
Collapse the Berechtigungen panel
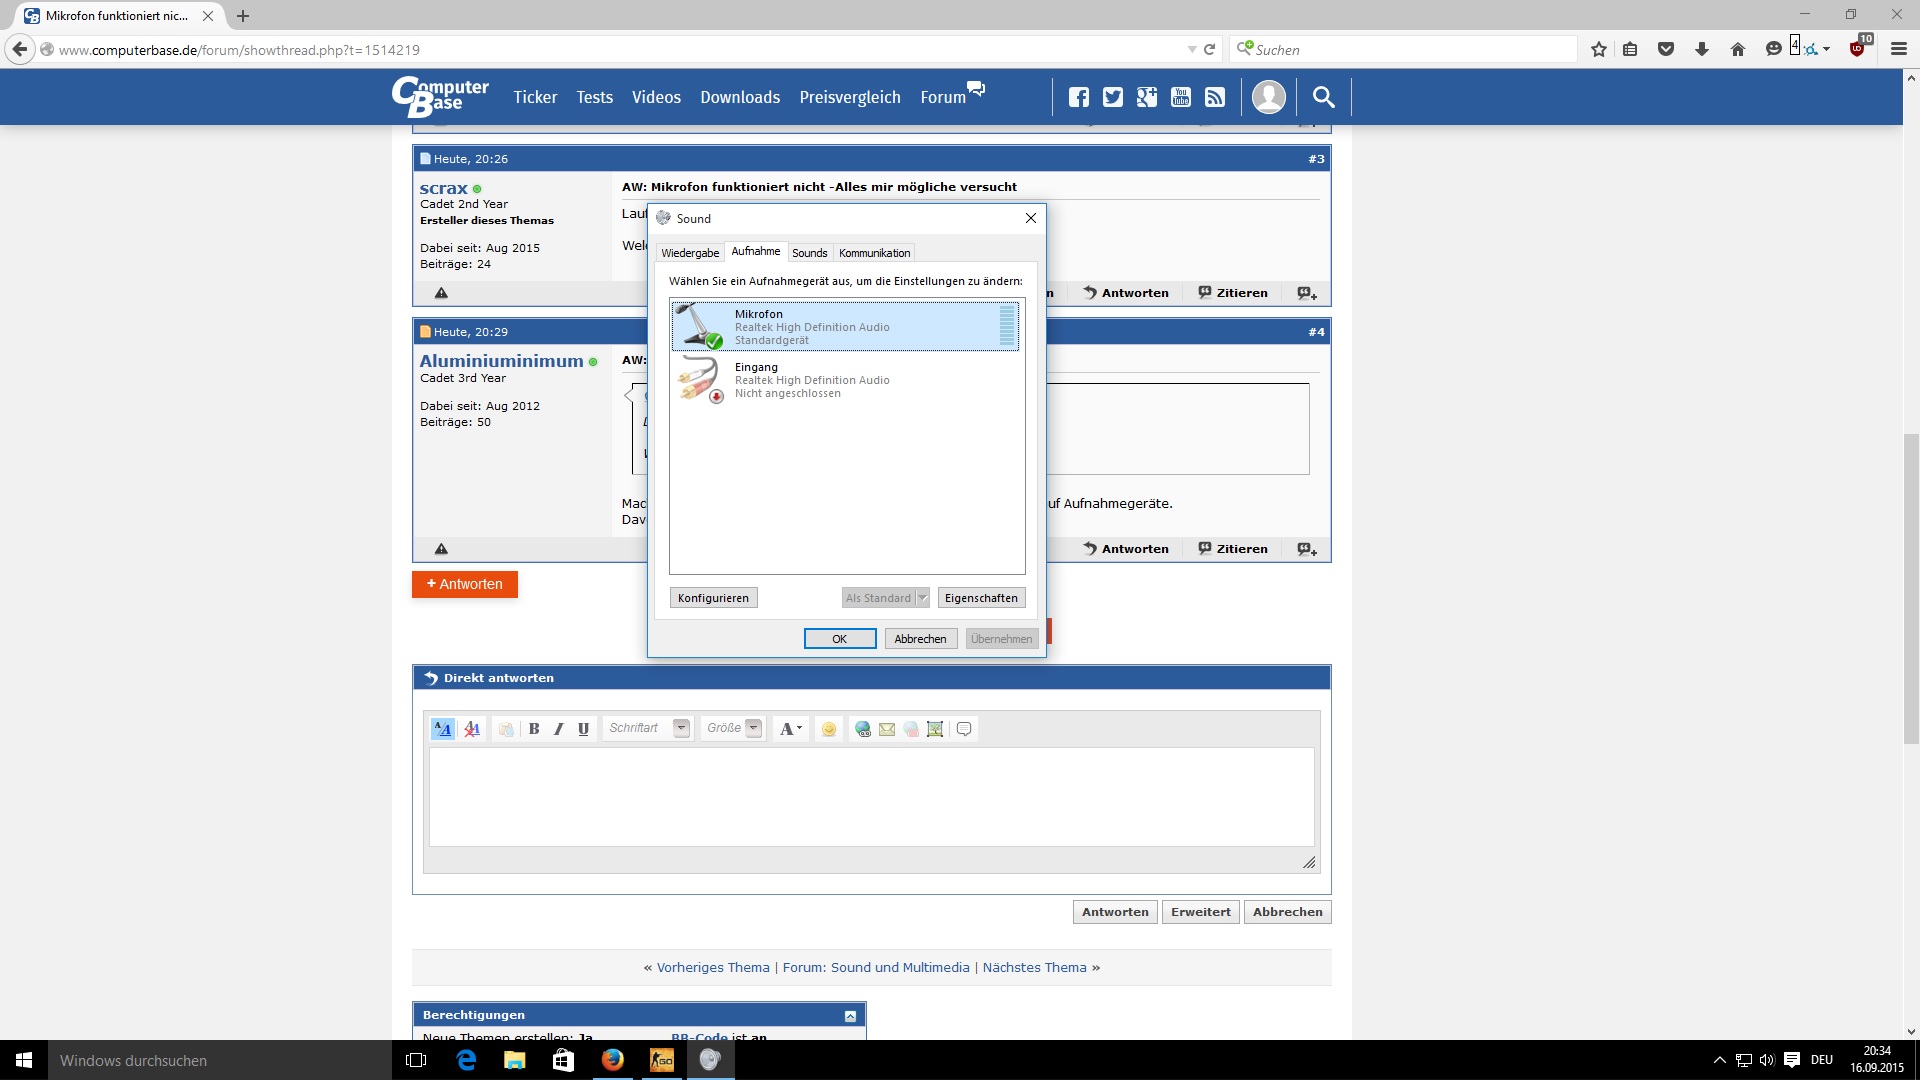coord(850,1016)
